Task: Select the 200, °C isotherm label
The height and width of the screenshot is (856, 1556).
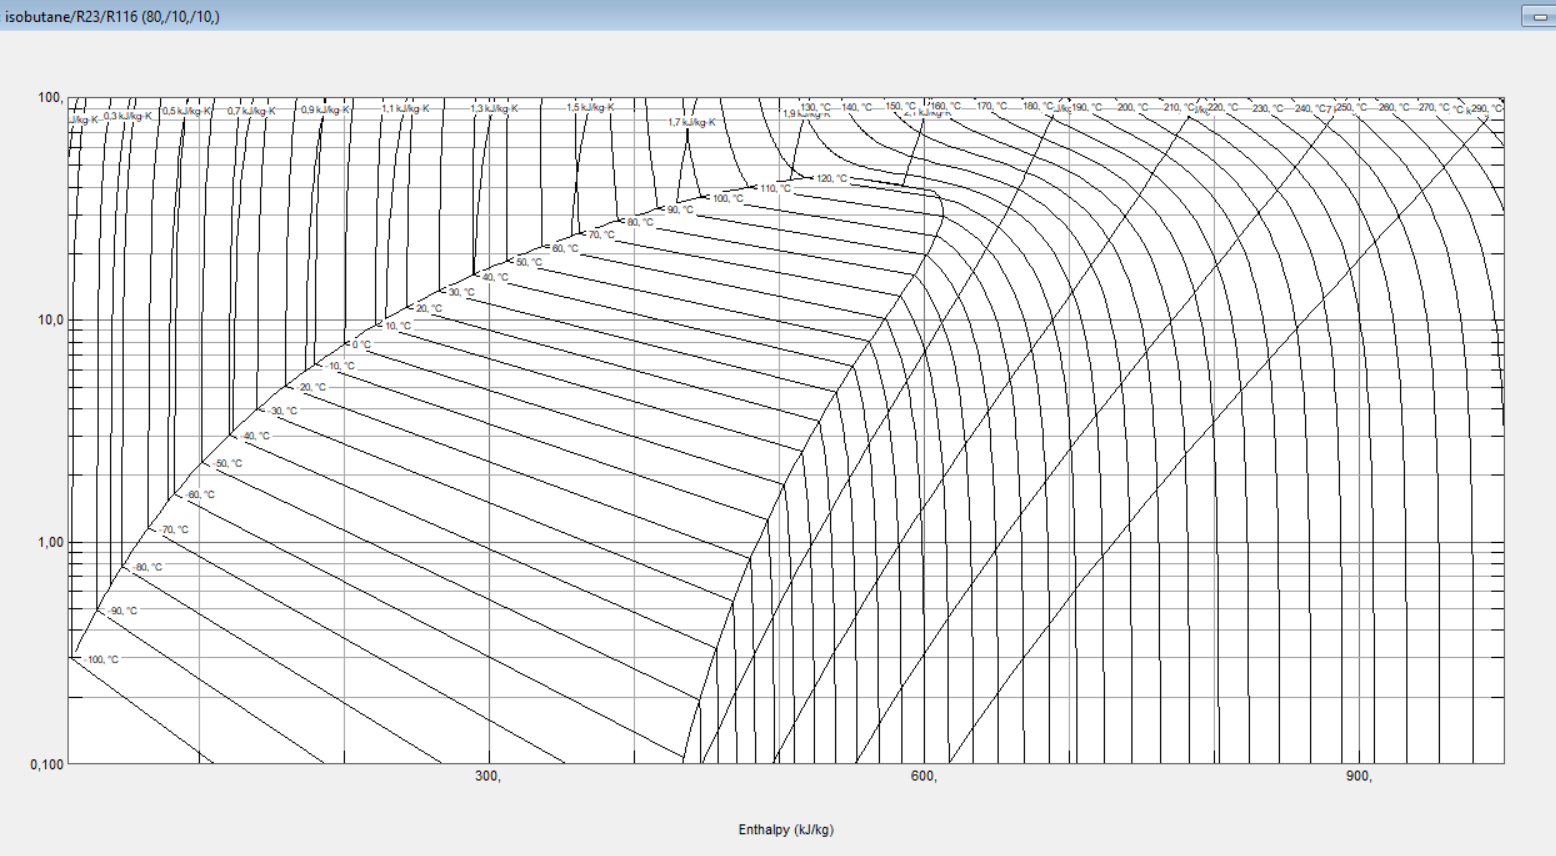Action: pos(1132,107)
